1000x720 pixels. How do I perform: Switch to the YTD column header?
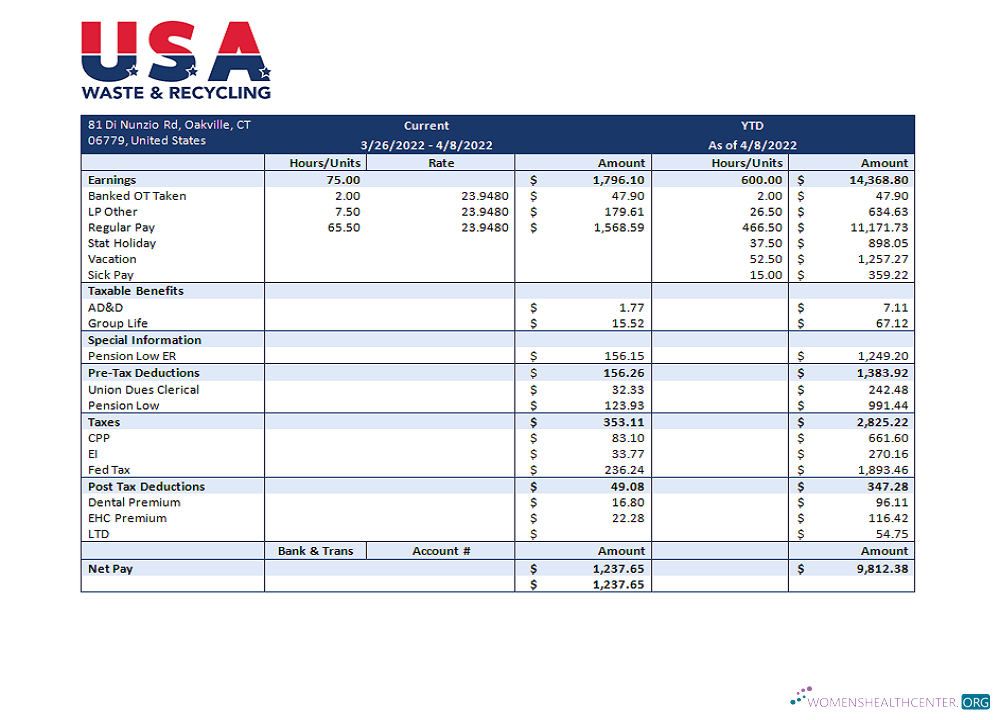[752, 125]
